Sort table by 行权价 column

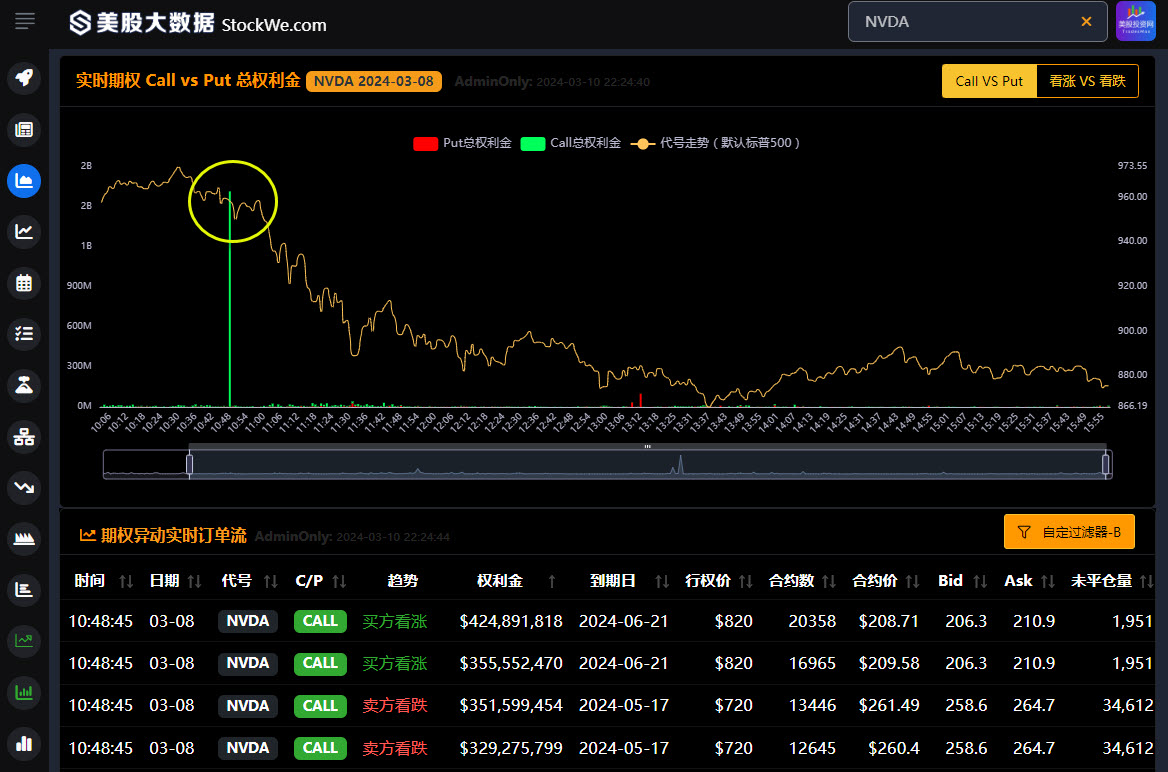[x=746, y=581]
